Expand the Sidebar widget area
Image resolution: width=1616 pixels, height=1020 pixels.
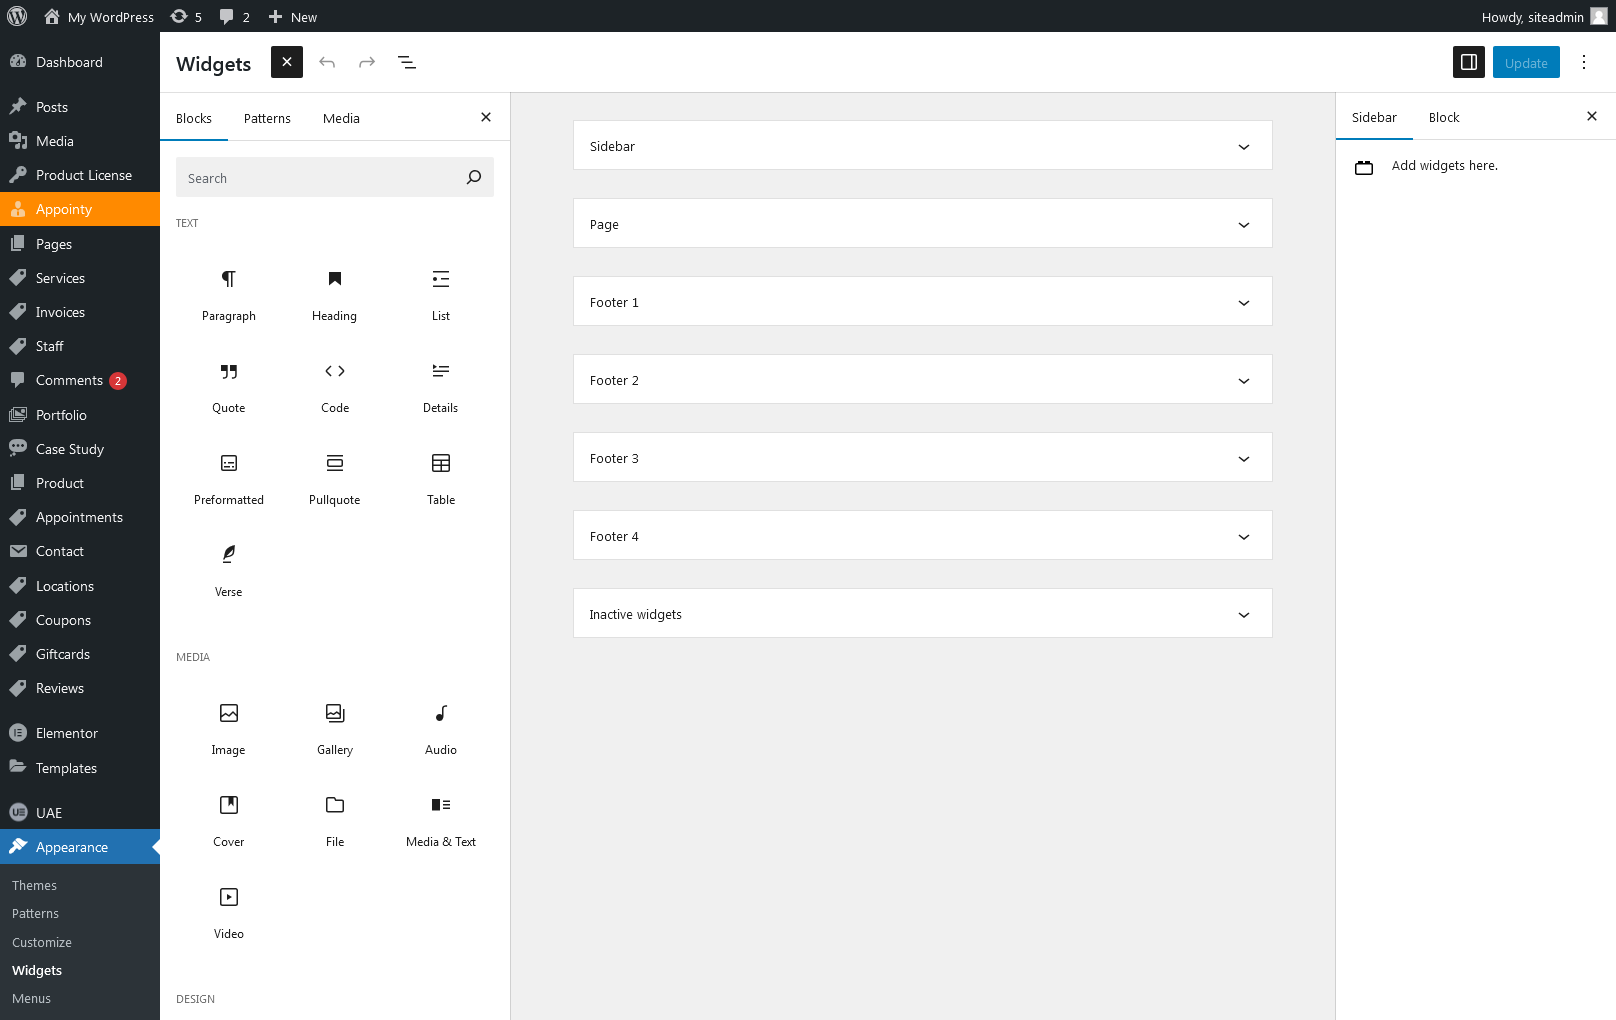click(x=922, y=146)
